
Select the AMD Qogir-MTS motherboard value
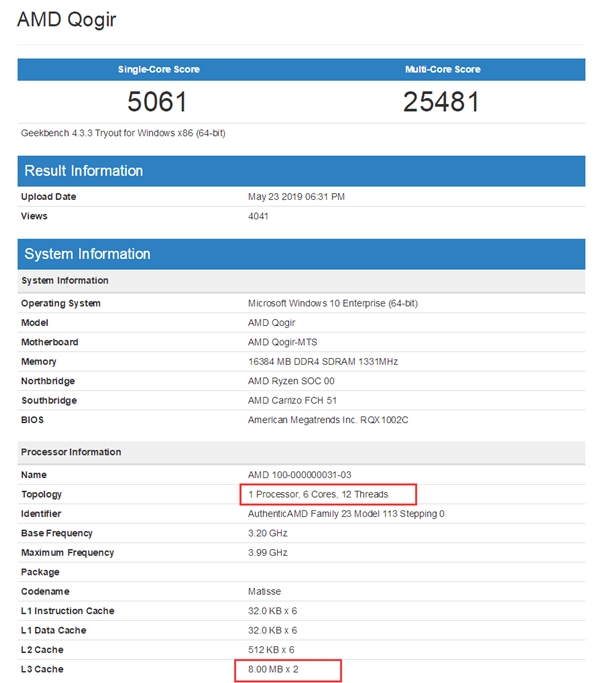click(282, 342)
